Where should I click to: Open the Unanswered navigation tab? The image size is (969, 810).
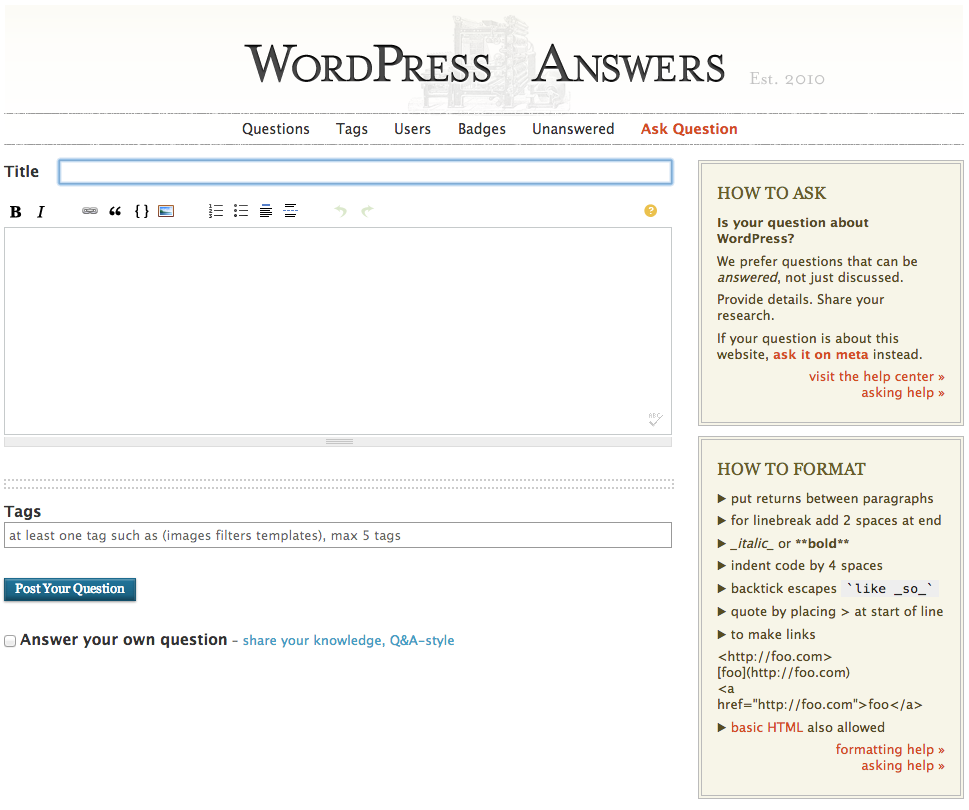pyautogui.click(x=573, y=129)
